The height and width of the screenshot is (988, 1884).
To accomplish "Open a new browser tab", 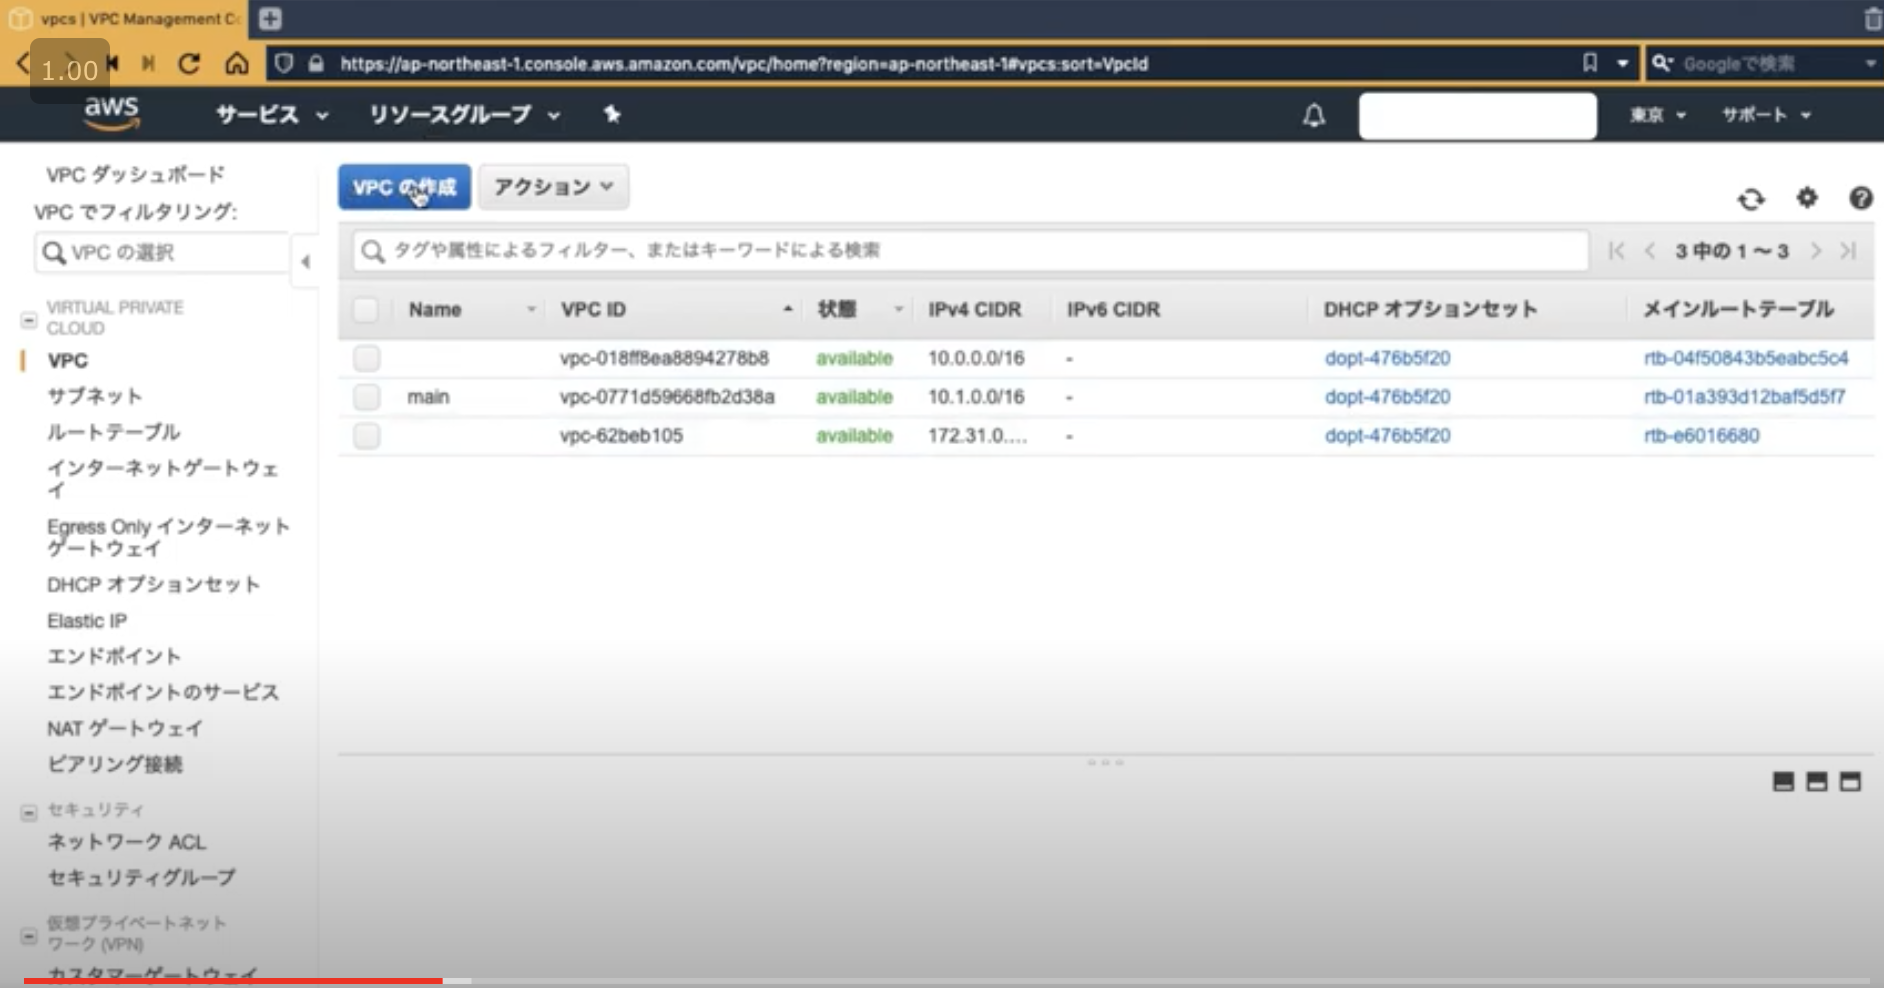I will tap(270, 18).
